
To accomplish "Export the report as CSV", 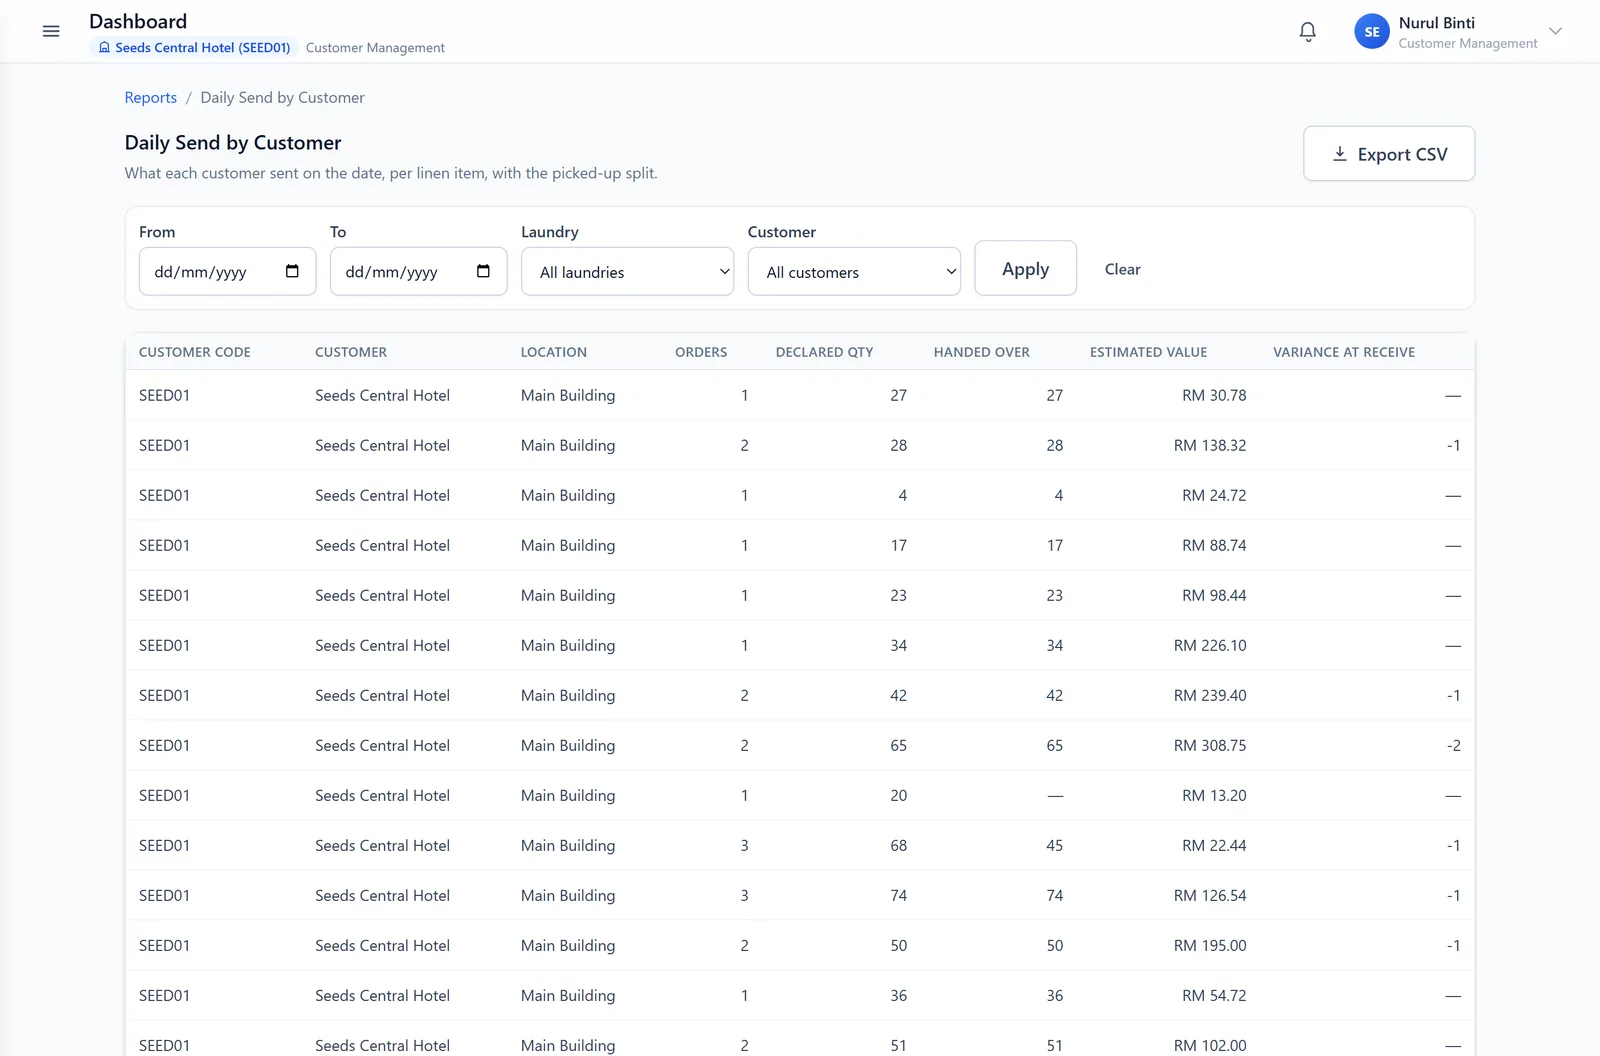I will [1388, 154].
